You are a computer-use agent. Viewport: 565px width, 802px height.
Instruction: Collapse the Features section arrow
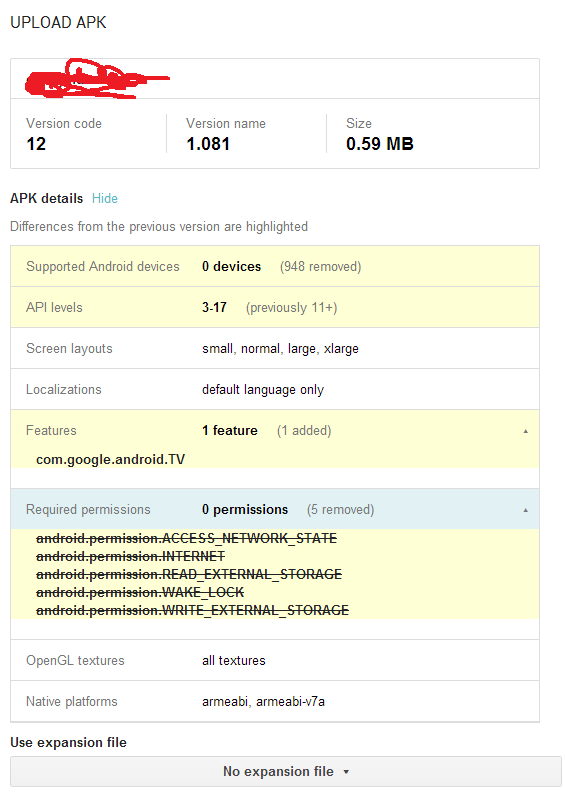pyautogui.click(x=525, y=431)
